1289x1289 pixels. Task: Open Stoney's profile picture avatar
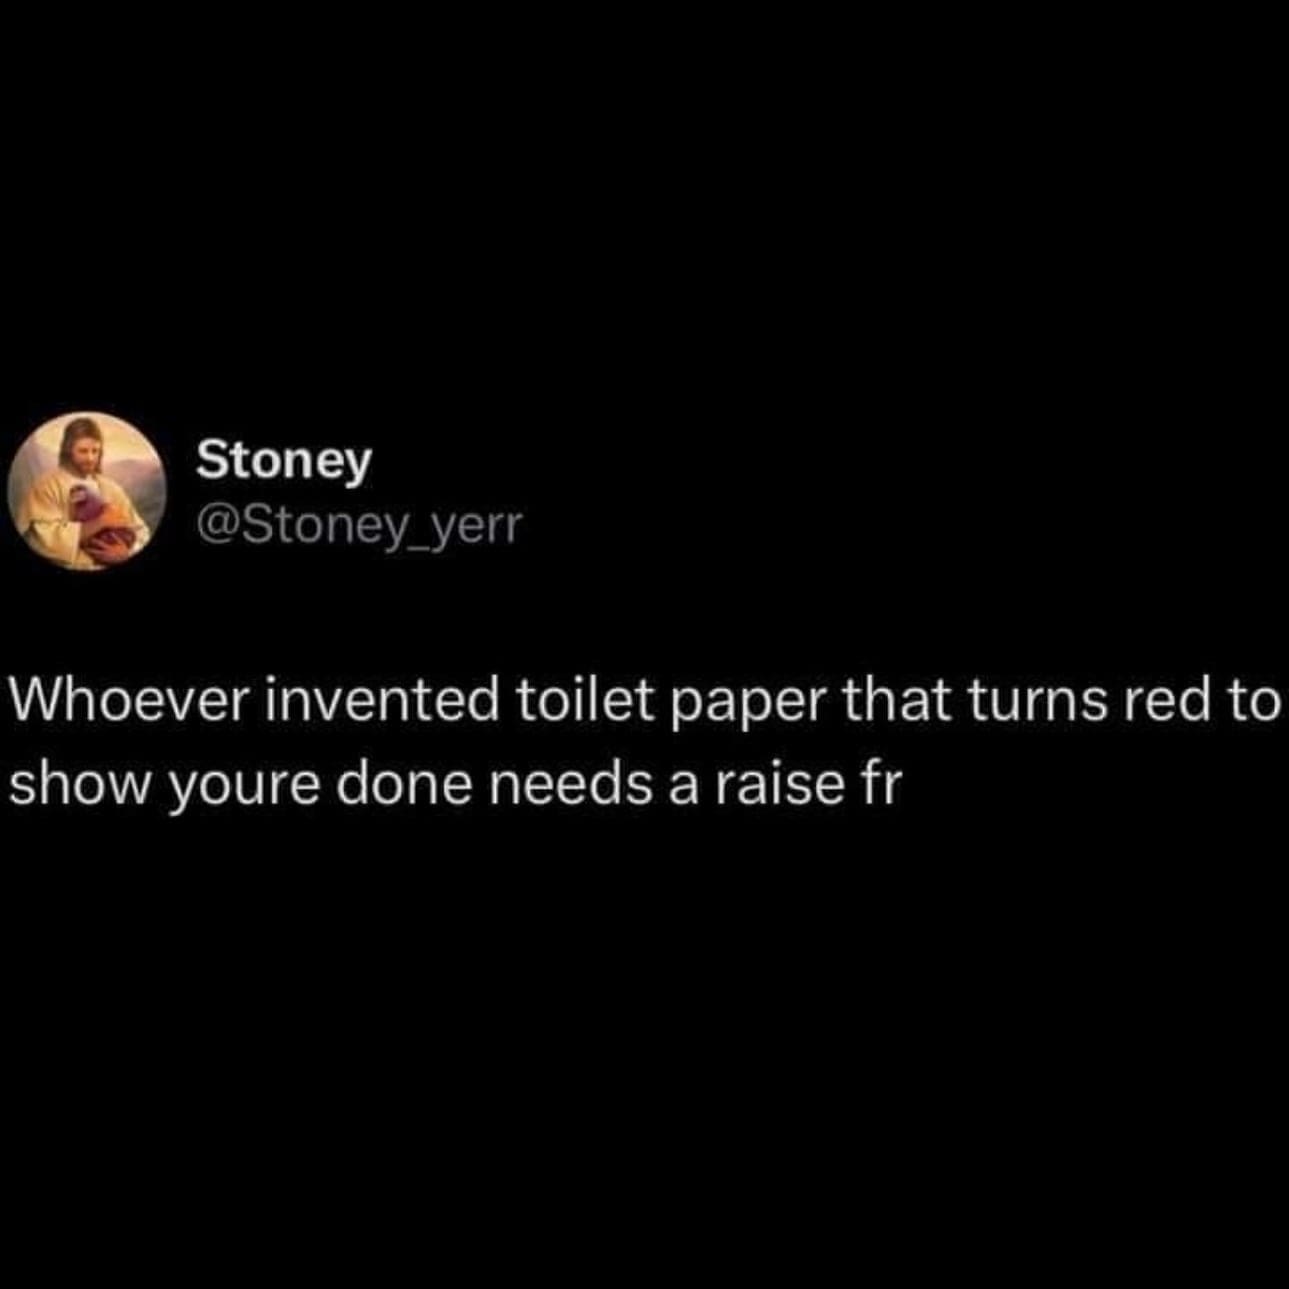tap(86, 491)
